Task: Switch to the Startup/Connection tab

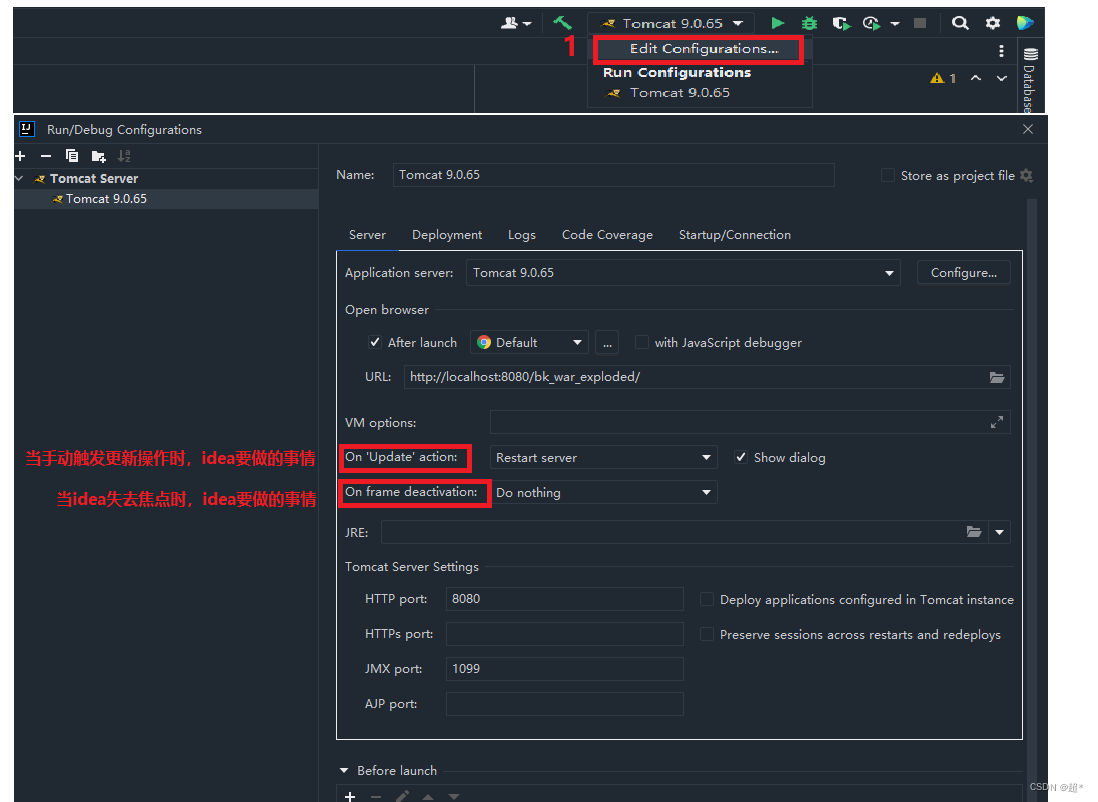Action: click(735, 235)
